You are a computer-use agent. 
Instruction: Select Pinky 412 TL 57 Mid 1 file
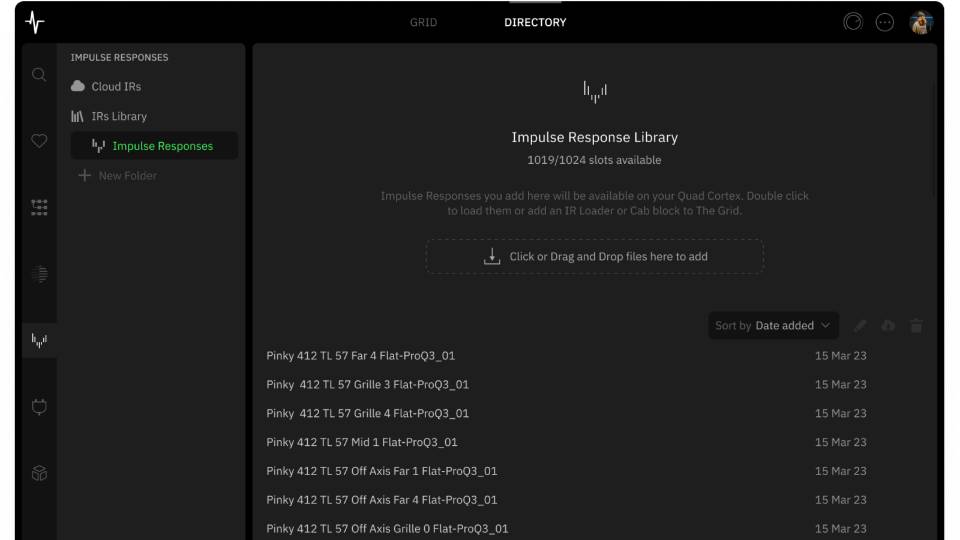point(362,442)
